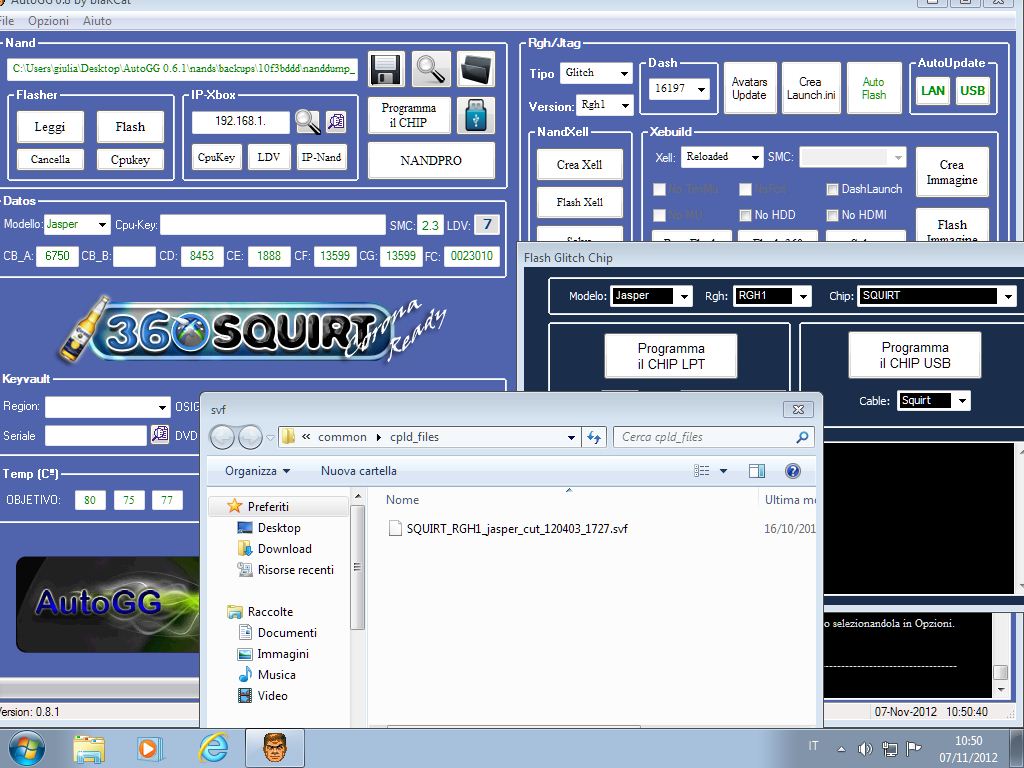
Task: Click Nuova cartella in the file dialog
Action: 359,471
